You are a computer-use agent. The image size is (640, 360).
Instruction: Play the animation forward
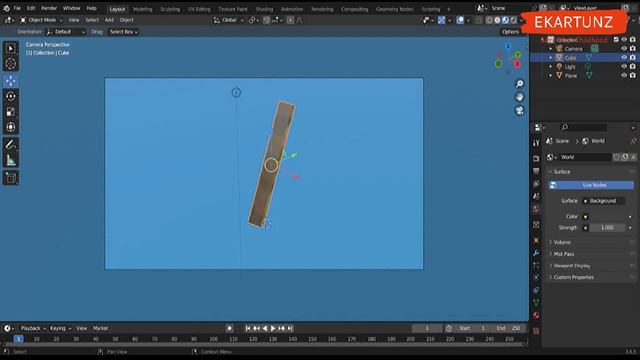pos(273,328)
